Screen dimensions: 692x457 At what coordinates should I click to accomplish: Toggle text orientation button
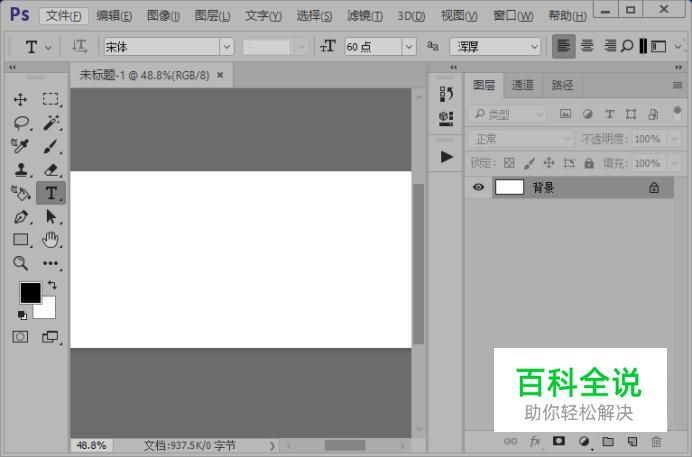coord(79,46)
